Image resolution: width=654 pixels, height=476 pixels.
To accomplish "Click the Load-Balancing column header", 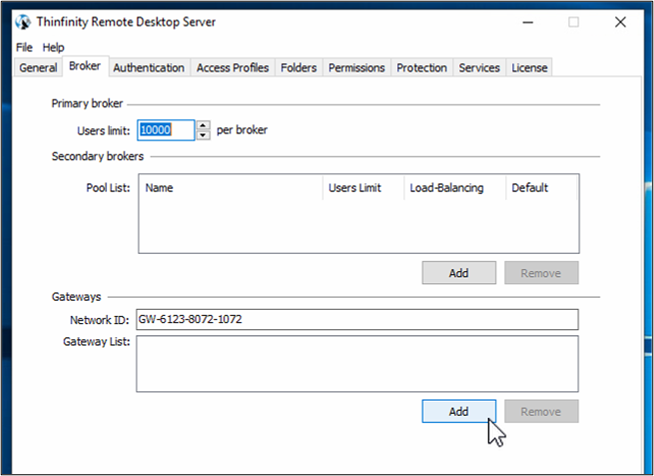I will 446,187.
